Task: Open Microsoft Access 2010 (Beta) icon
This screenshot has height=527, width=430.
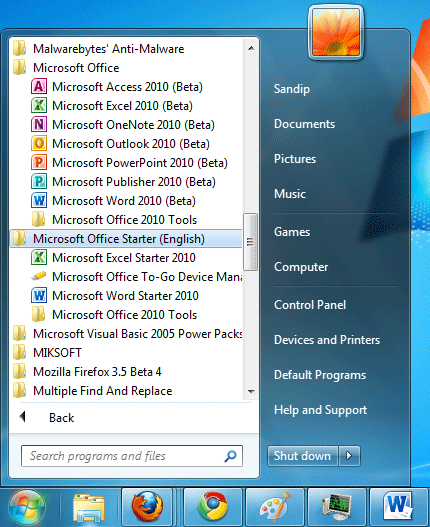Action: click(39, 86)
